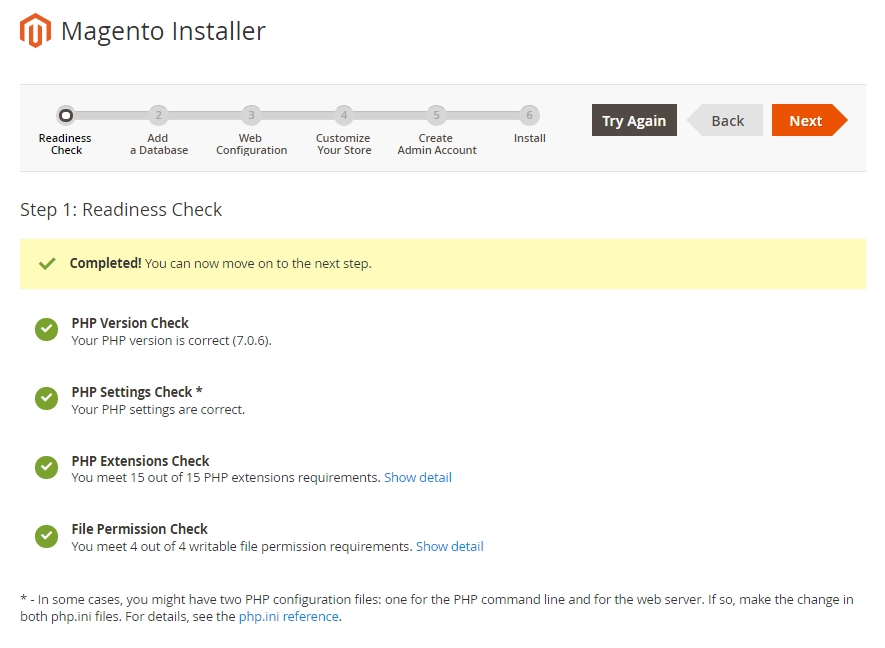Click the Step 1: Readiness Check heading
Viewport: 885px width, 648px height.
click(x=121, y=210)
